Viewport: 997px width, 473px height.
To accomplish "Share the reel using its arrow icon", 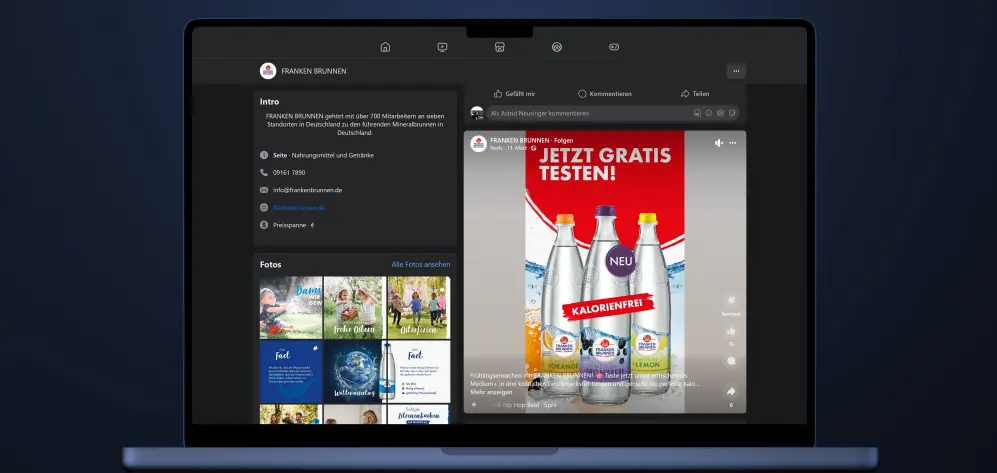I will click(731, 391).
